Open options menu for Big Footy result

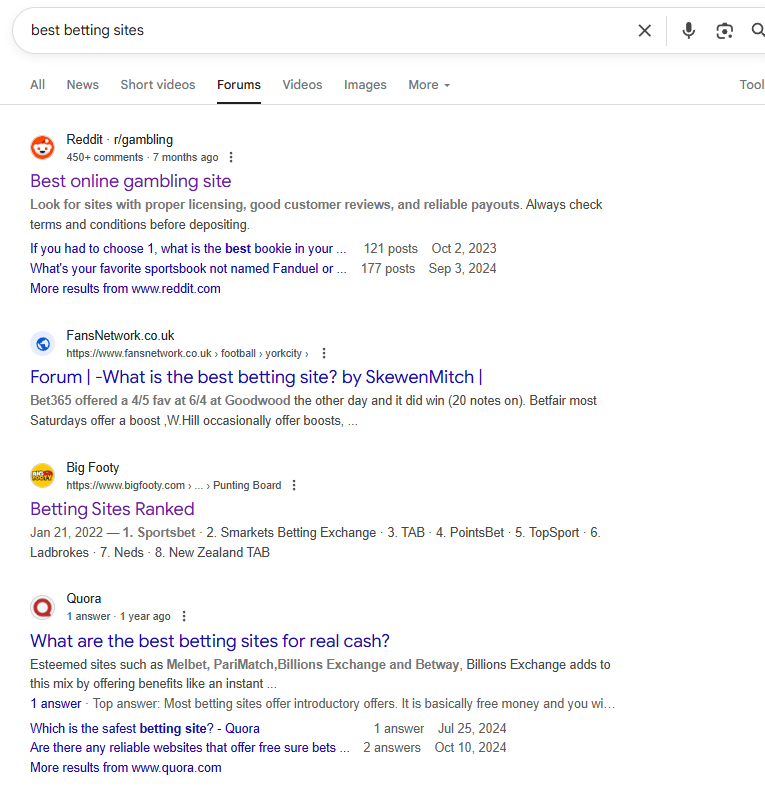coord(294,485)
